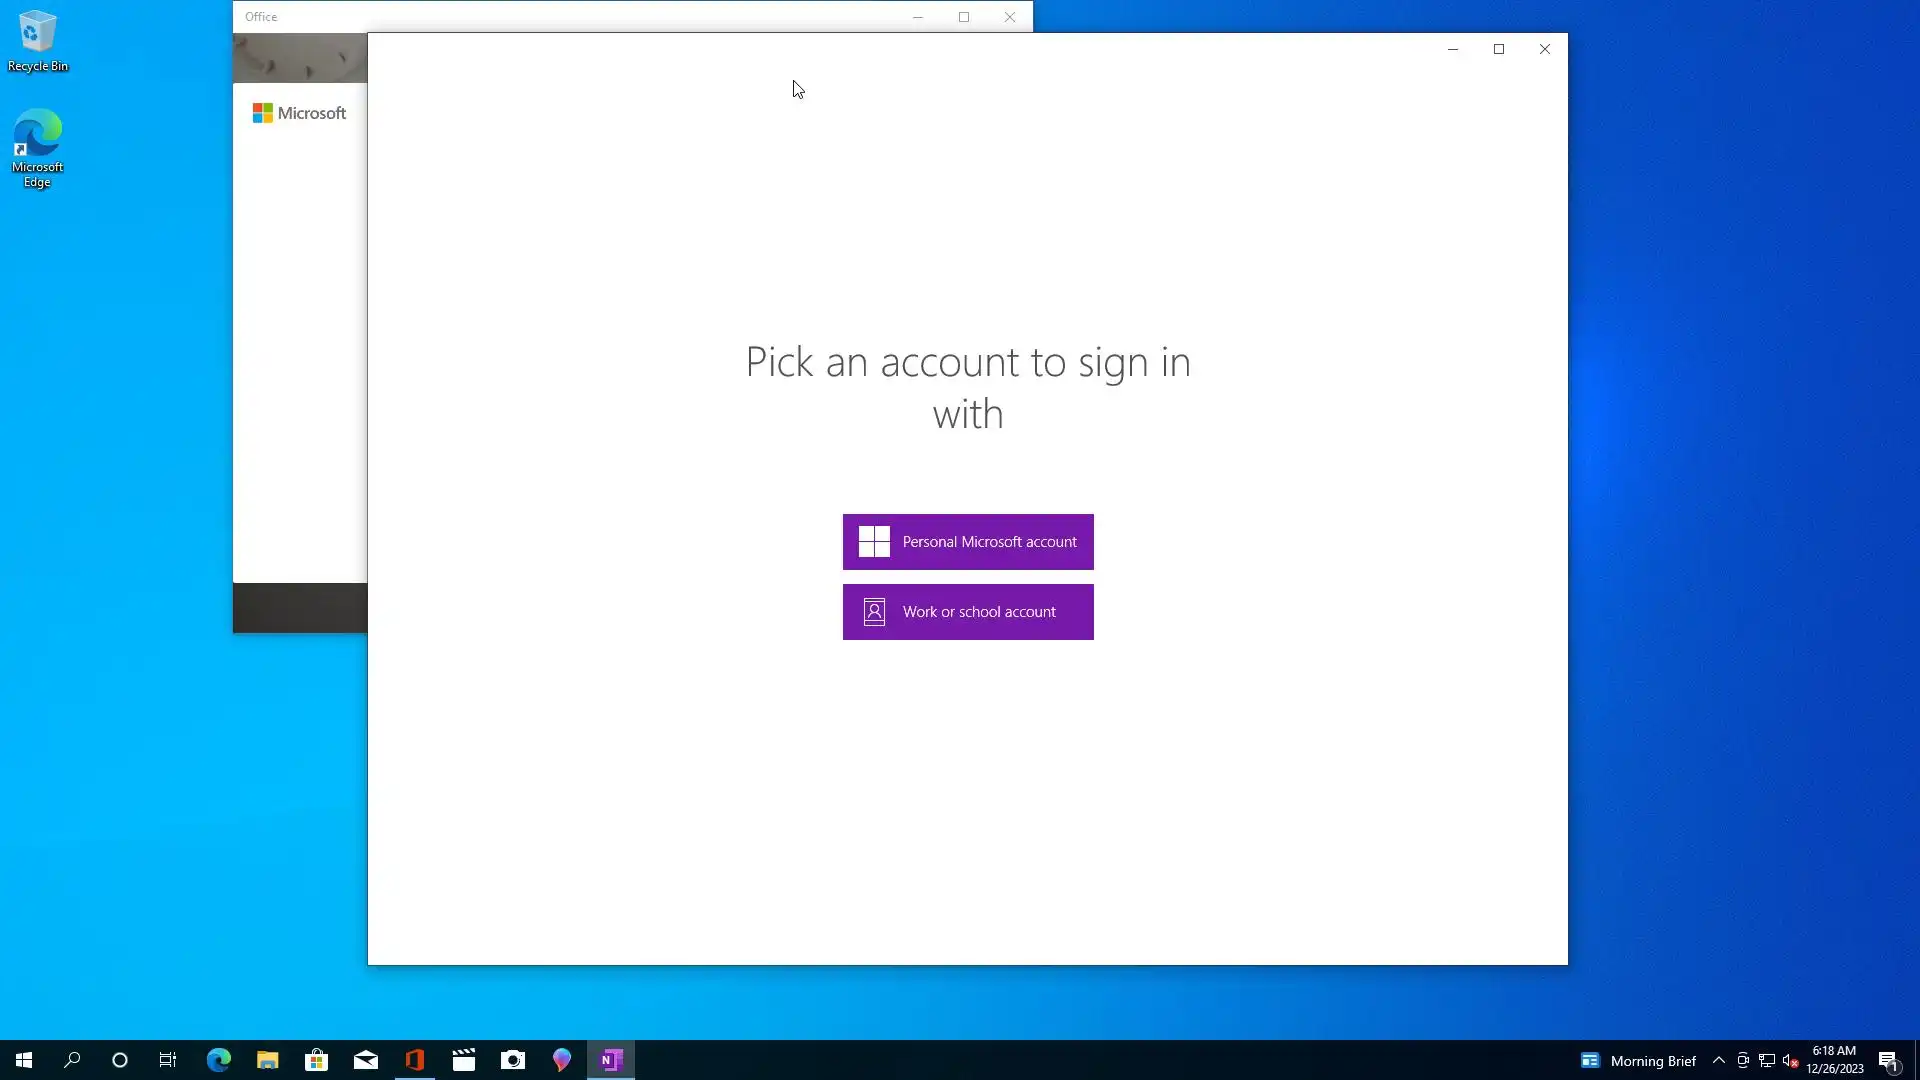Launch Microsoft Store from taskbar
The width and height of the screenshot is (1920, 1080).
point(317,1060)
